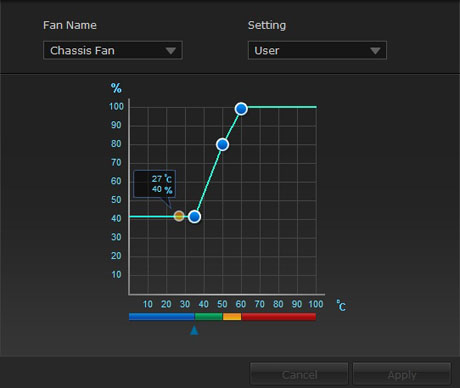
Task: Click the 27 °C 40 % tooltip
Action: pos(155,184)
